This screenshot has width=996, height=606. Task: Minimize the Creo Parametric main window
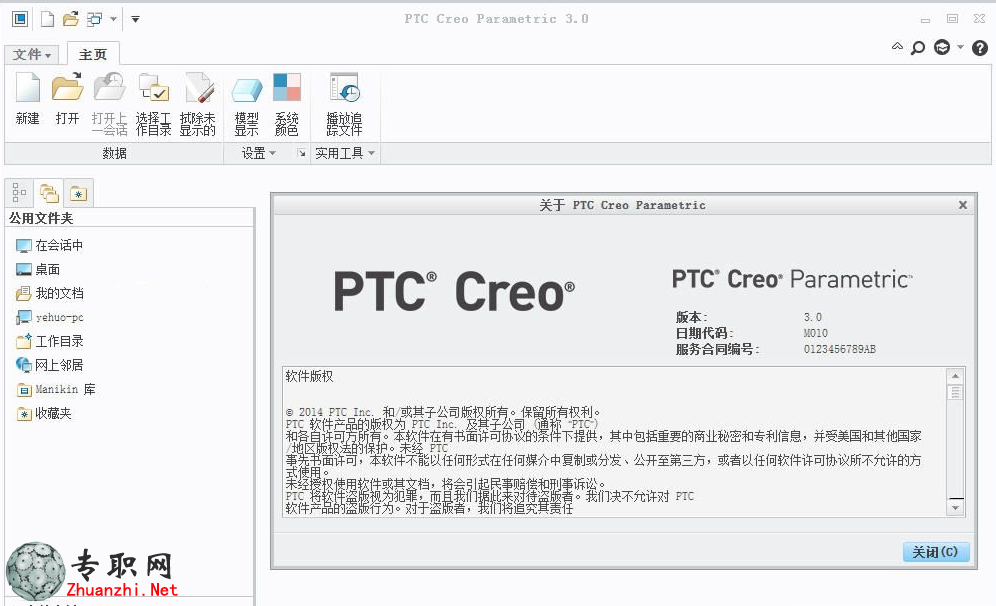(925, 20)
